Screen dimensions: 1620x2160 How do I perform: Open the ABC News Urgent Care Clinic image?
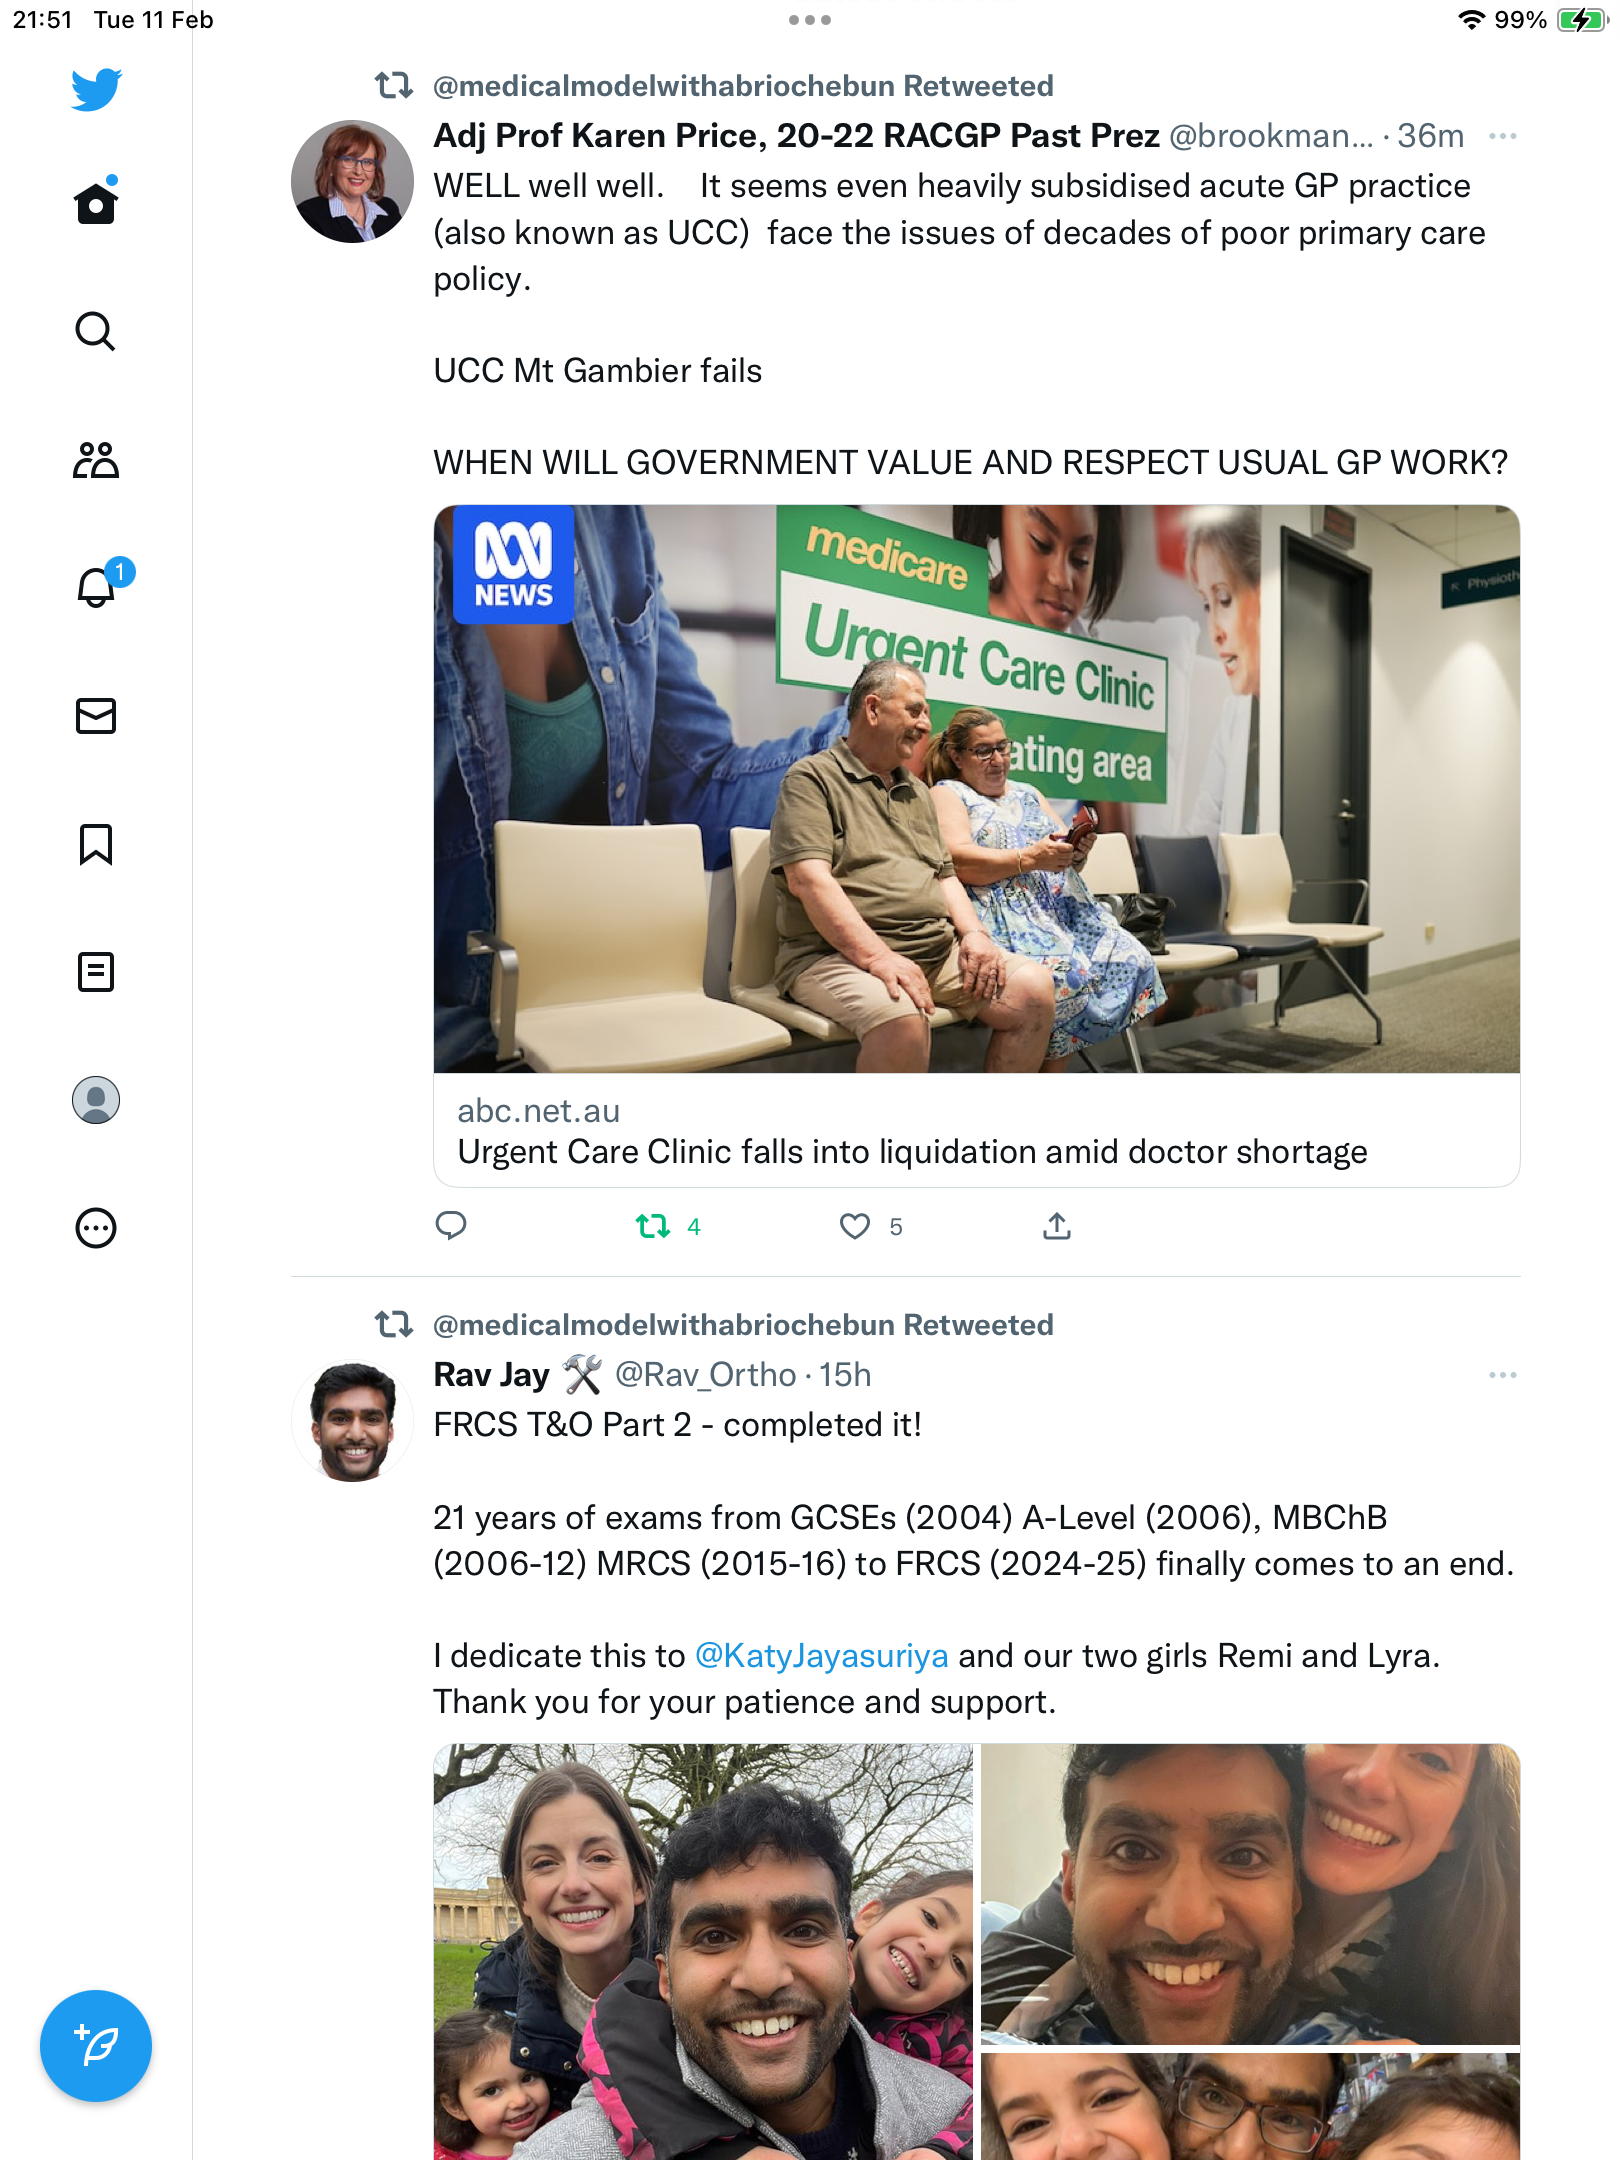[977, 789]
